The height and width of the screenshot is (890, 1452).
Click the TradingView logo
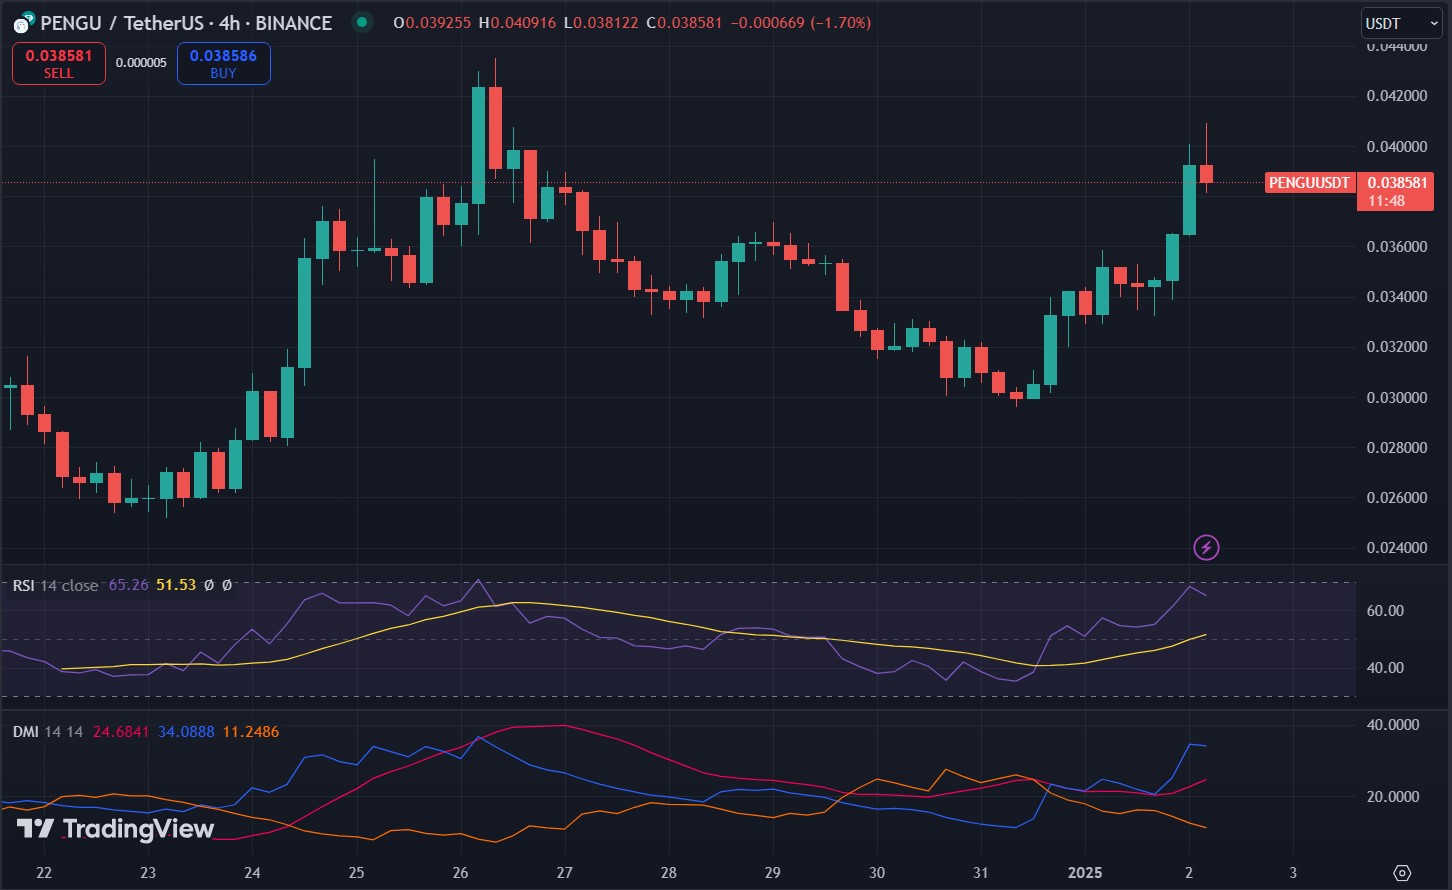coord(115,829)
